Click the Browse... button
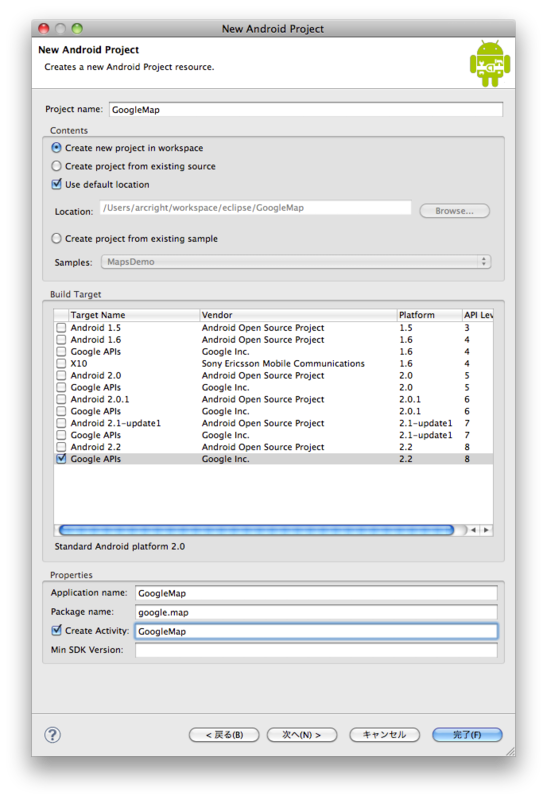The image size is (547, 800). [454, 211]
